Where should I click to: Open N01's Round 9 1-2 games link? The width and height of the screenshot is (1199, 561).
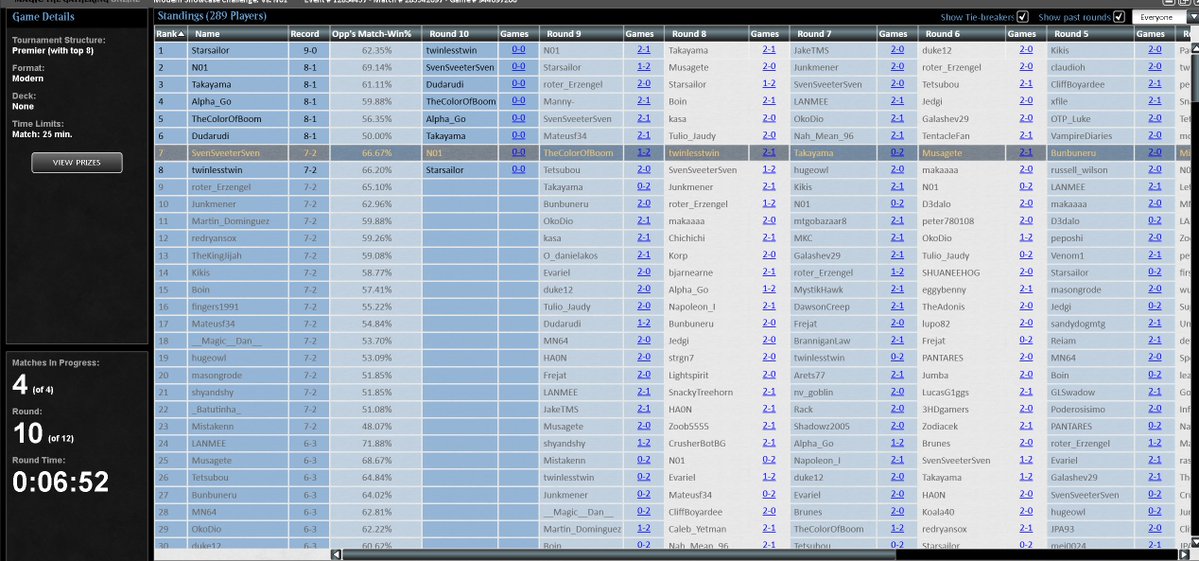pyautogui.click(x=643, y=67)
